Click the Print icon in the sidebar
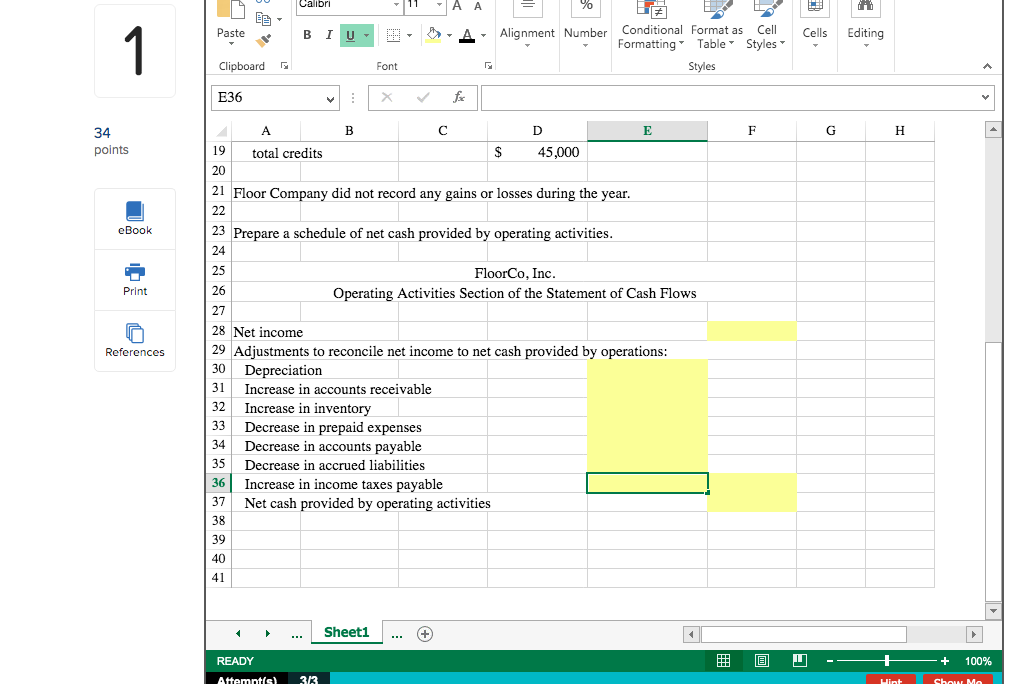The height and width of the screenshot is (694, 1027). pyautogui.click(x=134, y=279)
